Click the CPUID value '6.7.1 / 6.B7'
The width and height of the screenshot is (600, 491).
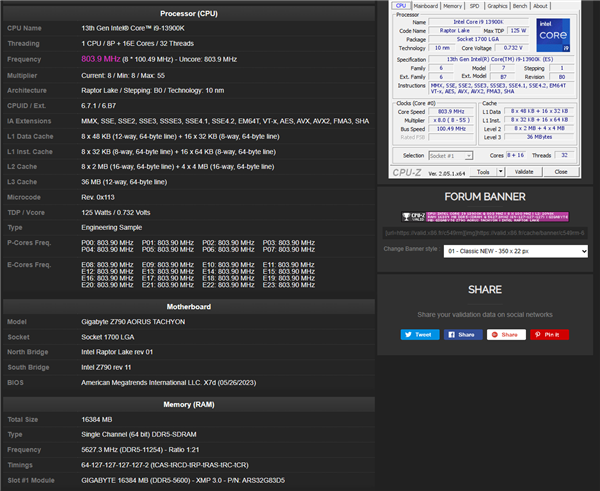click(x=98, y=106)
